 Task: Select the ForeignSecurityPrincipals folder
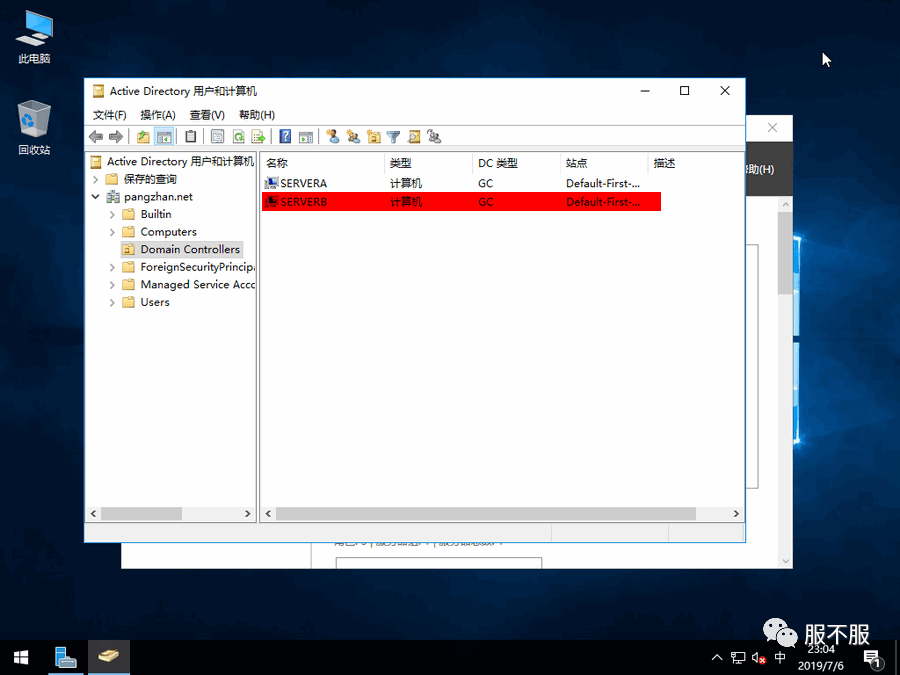click(x=189, y=267)
